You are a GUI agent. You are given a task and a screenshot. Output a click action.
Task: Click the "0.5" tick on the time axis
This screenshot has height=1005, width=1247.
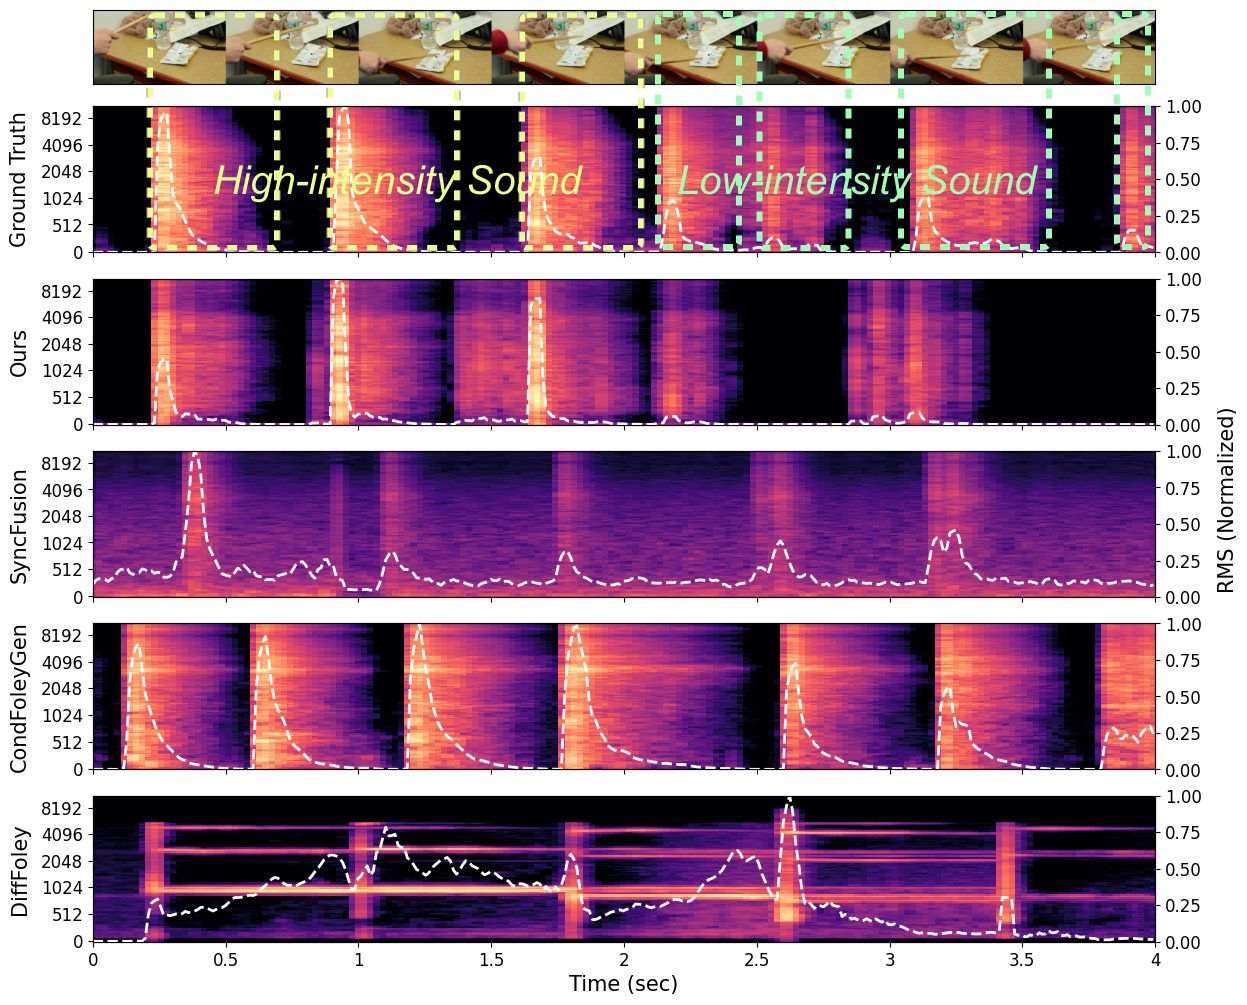[226, 958]
